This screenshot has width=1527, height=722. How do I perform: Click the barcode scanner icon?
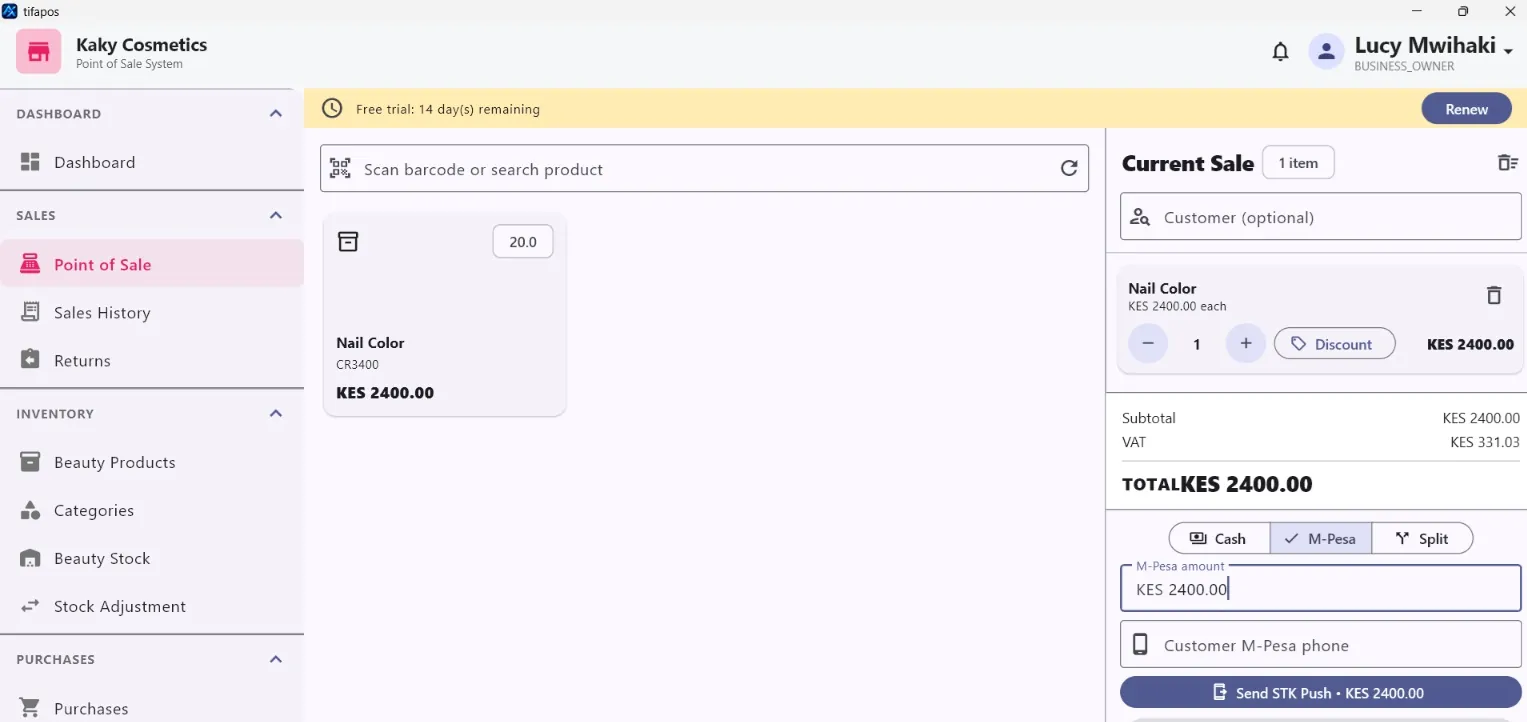click(341, 169)
